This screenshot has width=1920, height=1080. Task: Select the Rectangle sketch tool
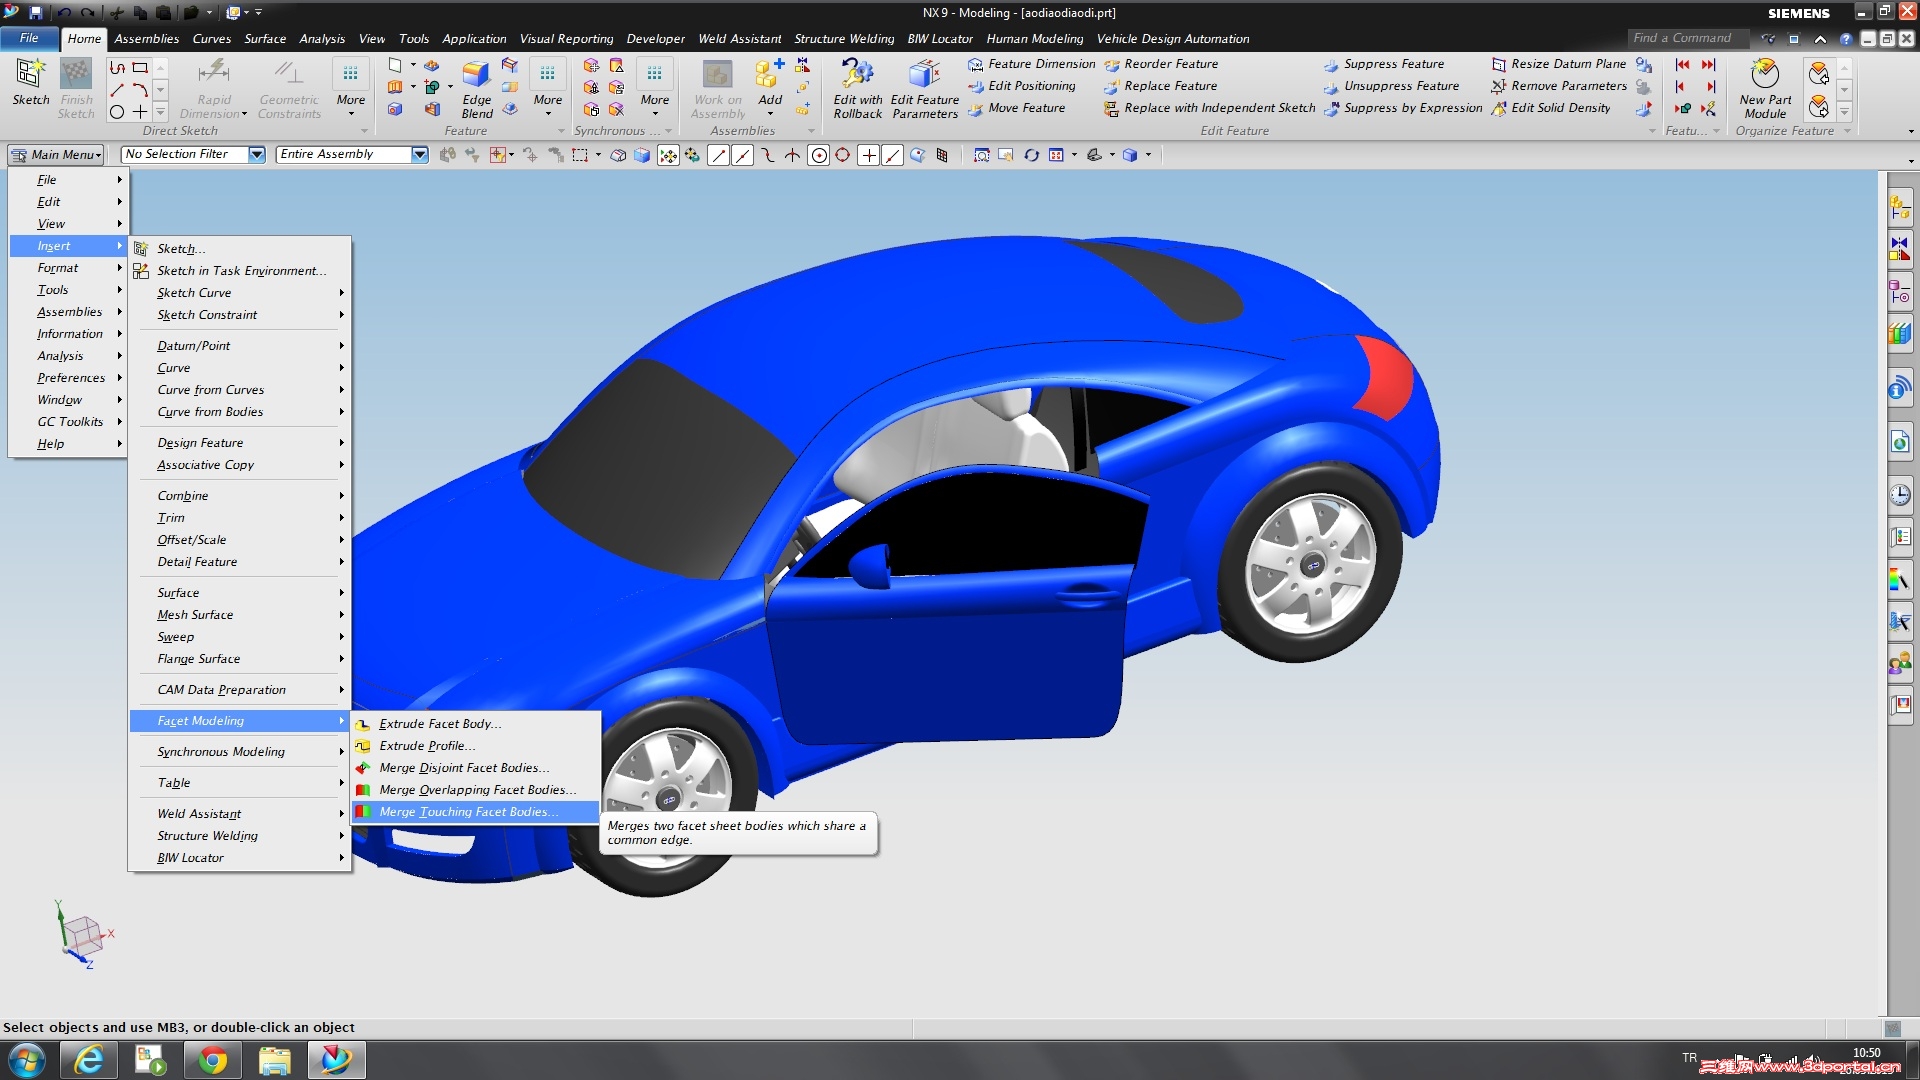pos(140,68)
